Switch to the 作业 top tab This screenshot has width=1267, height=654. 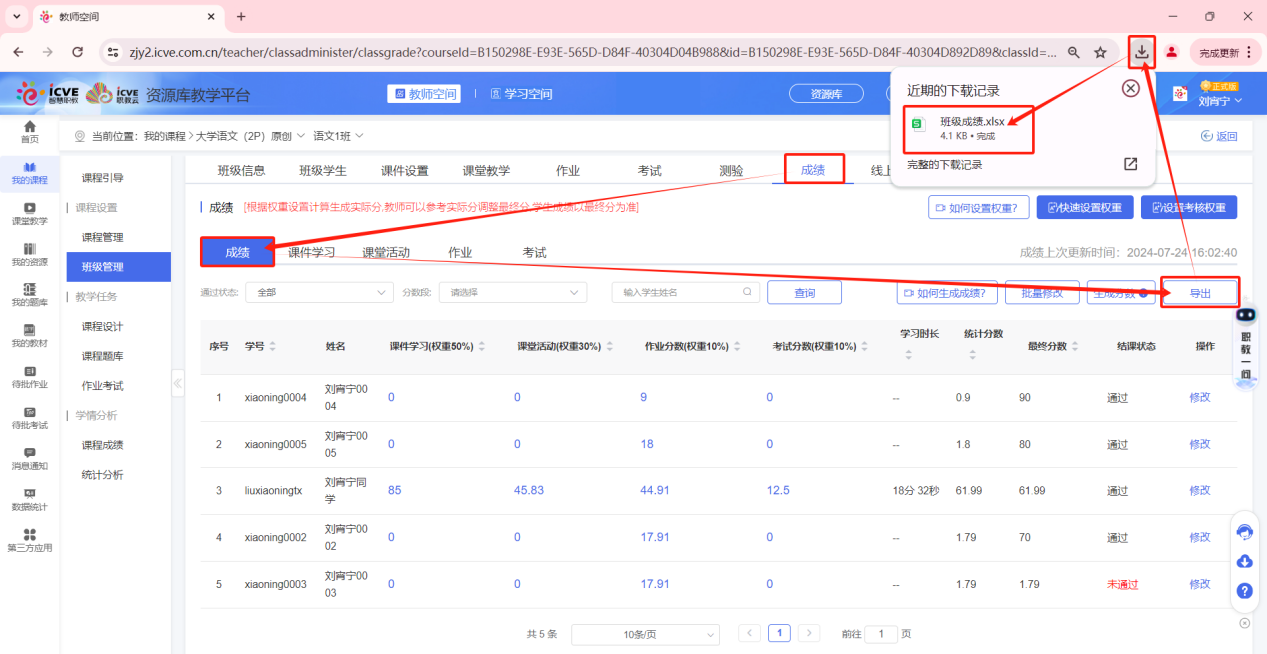point(568,170)
